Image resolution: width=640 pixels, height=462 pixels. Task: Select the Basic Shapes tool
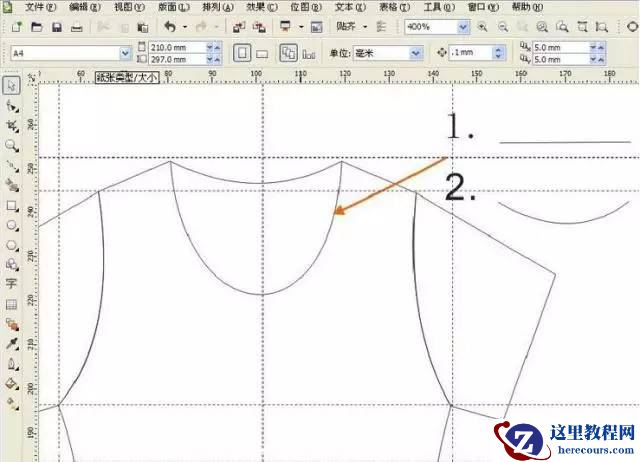12,264
